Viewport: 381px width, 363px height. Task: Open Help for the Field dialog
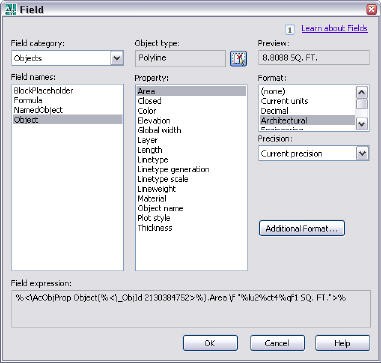pos(342,343)
